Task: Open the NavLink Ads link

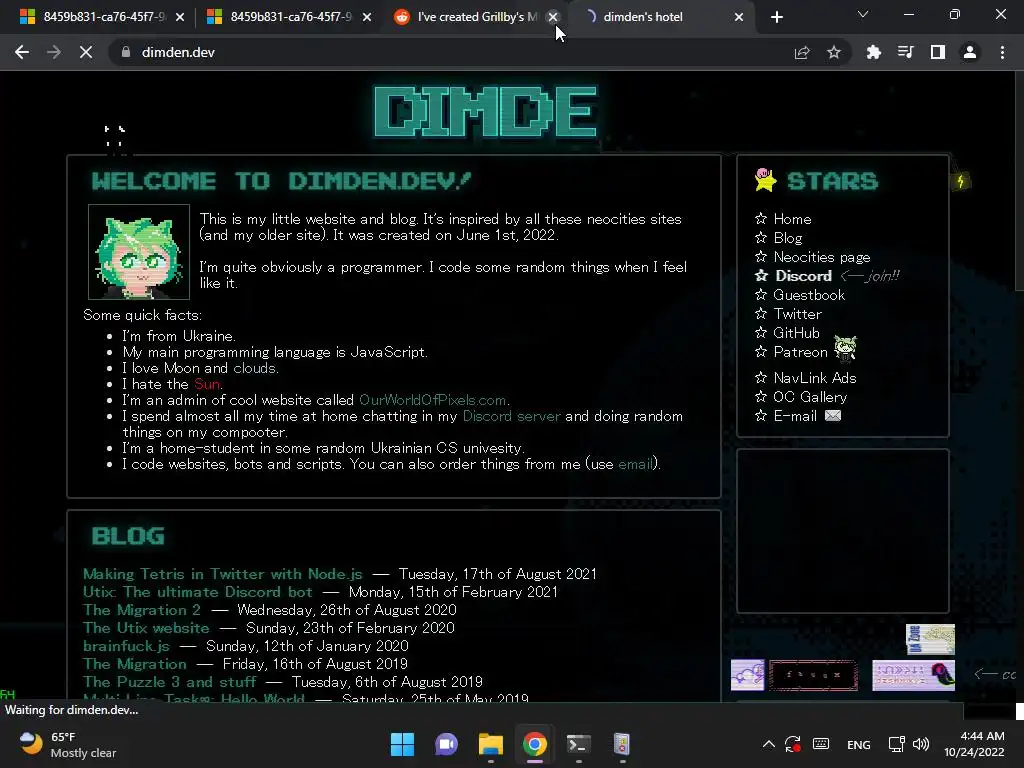Action: pos(814,377)
